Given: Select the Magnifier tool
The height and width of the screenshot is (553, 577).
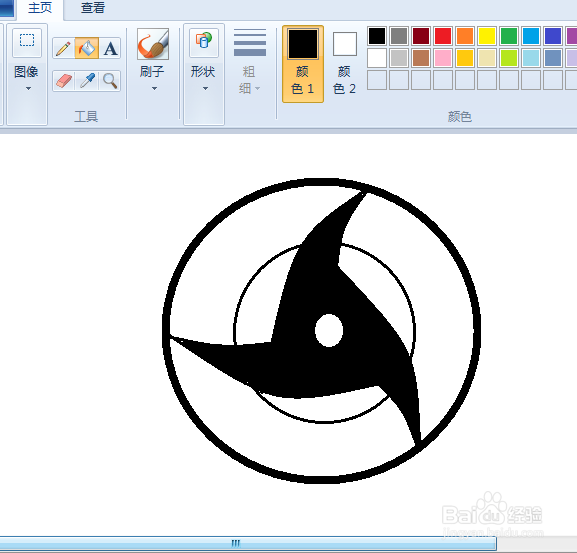Looking at the screenshot, I should (110, 81).
